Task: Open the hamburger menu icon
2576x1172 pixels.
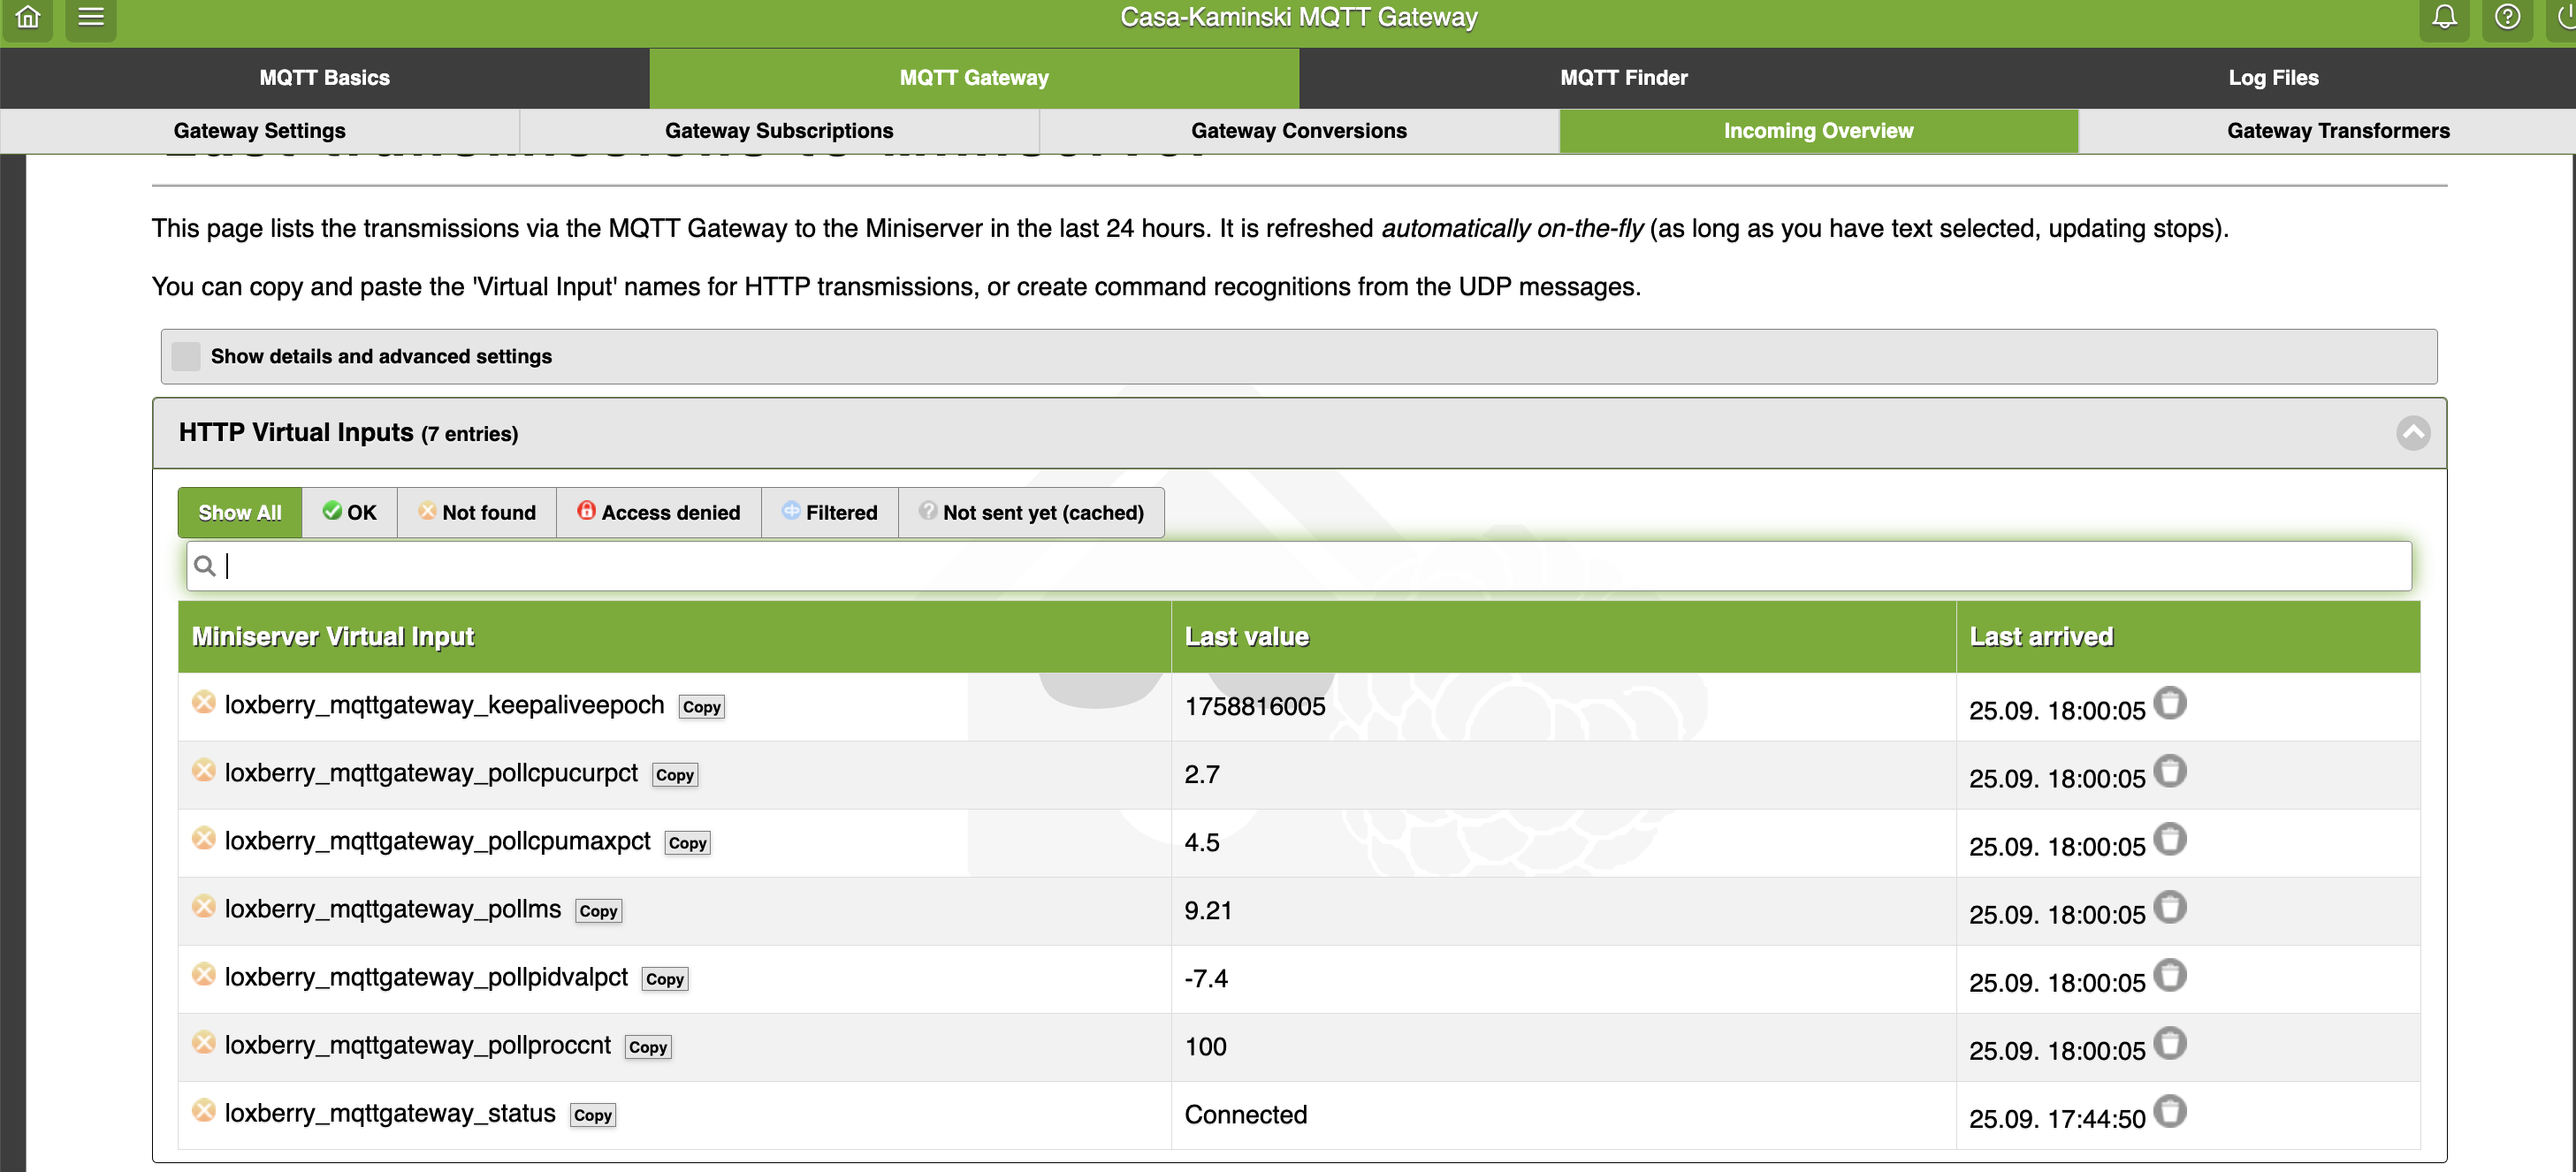Action: tap(91, 16)
